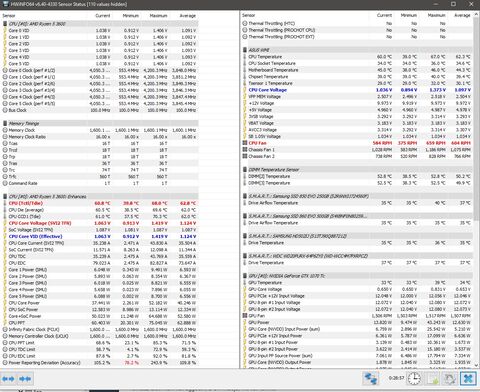
Task: Click the left pane Current column header
Action: point(102,16)
